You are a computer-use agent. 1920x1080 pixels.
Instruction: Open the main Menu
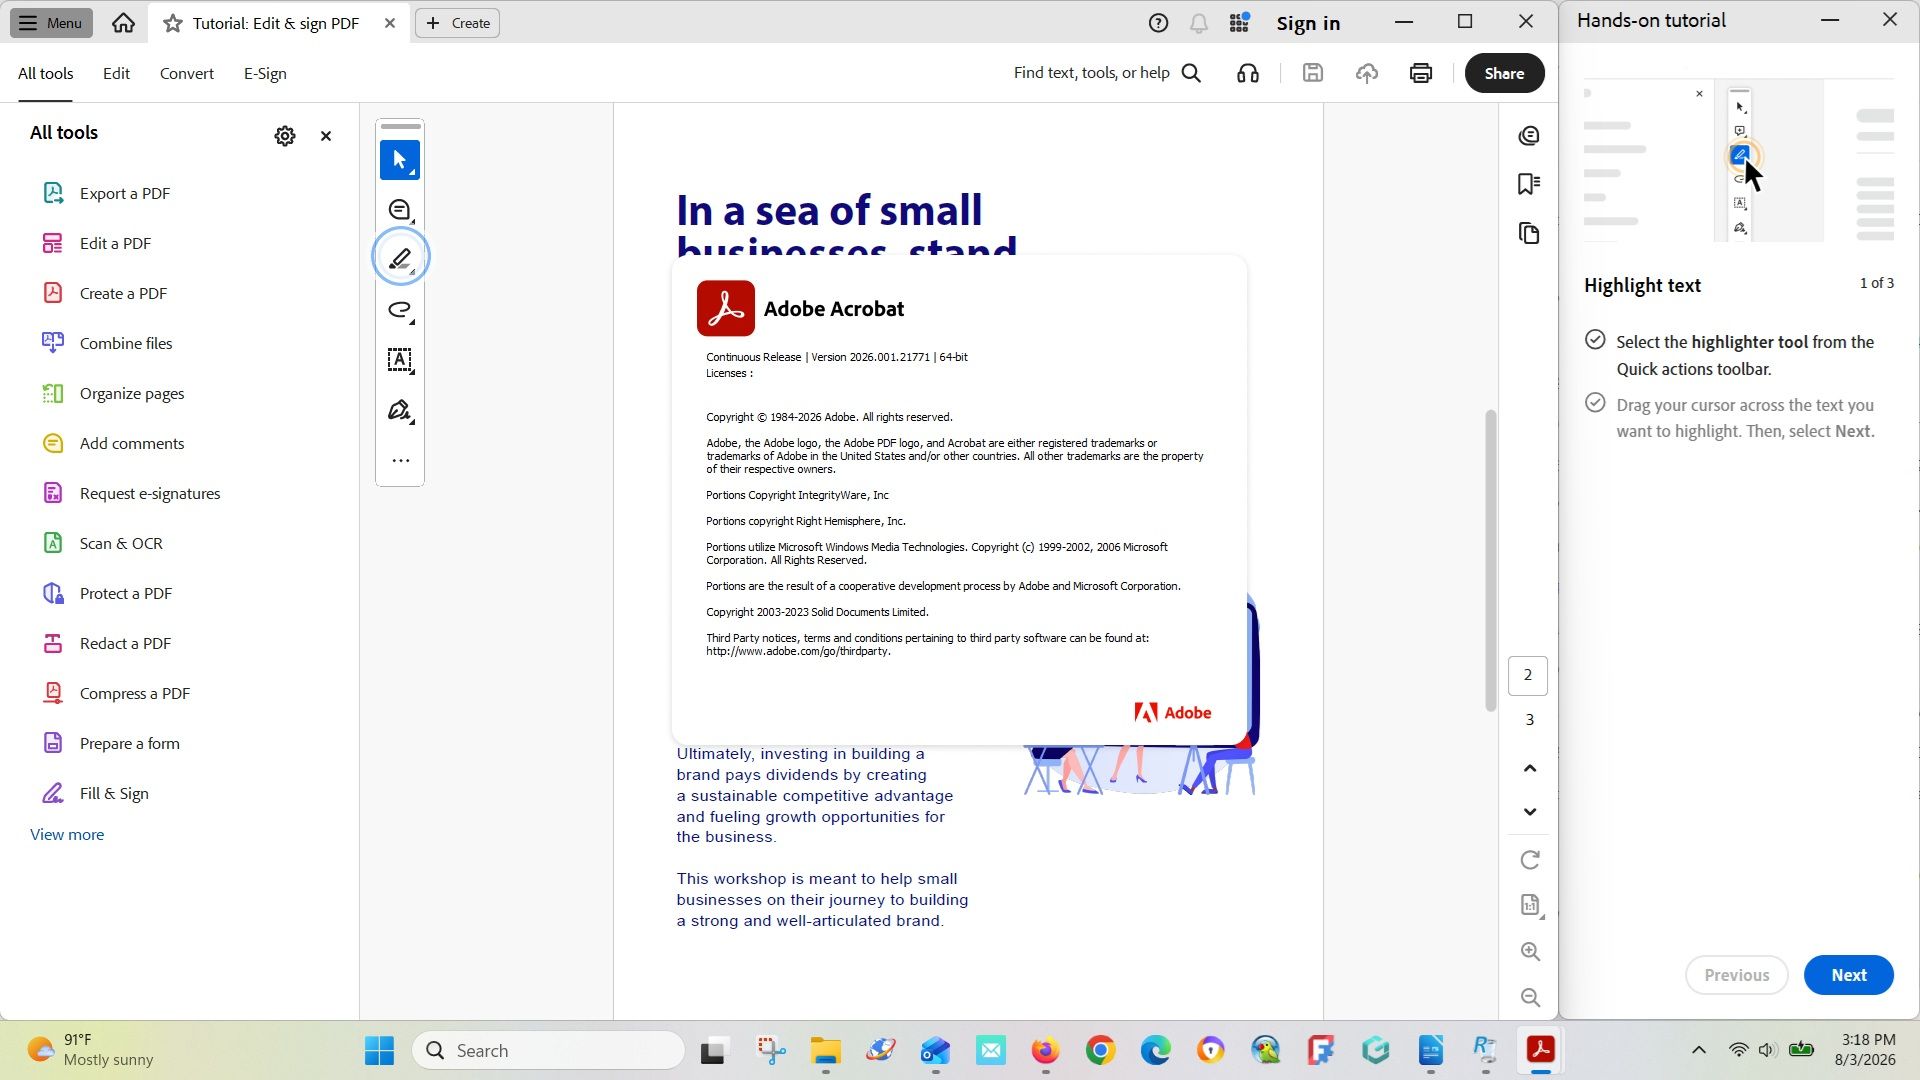[51, 23]
